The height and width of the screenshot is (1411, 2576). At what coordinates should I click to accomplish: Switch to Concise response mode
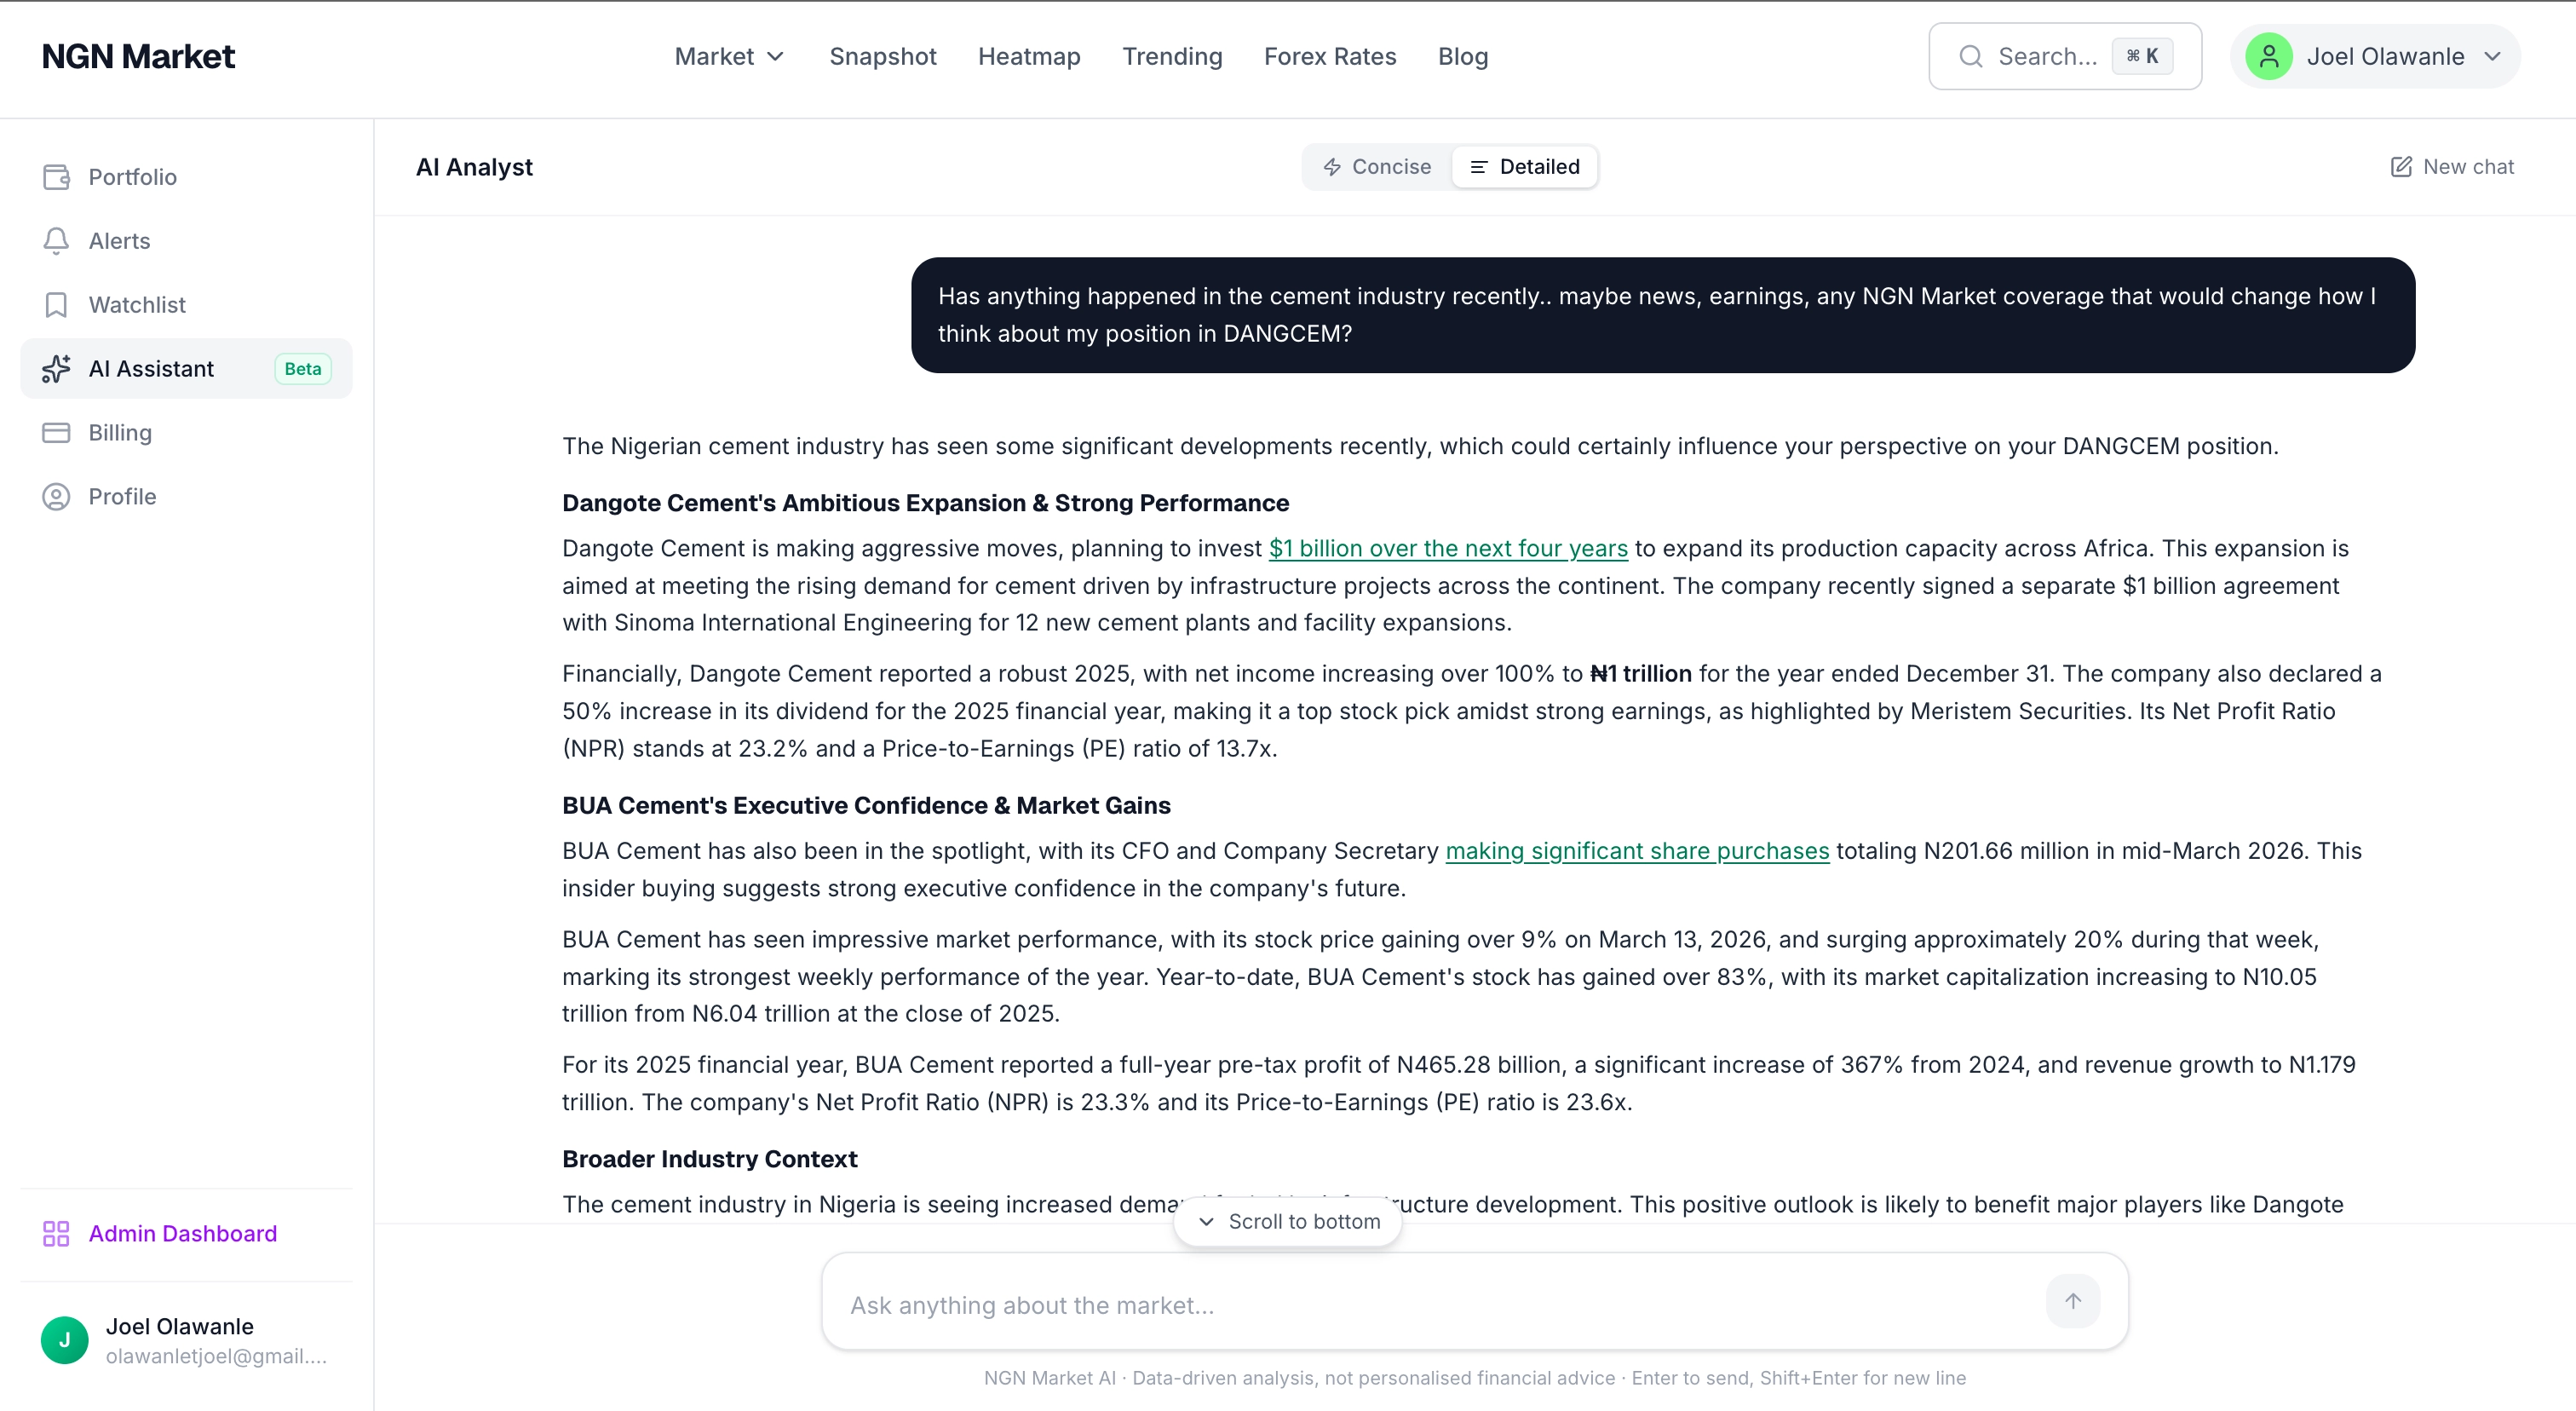pos(1377,166)
